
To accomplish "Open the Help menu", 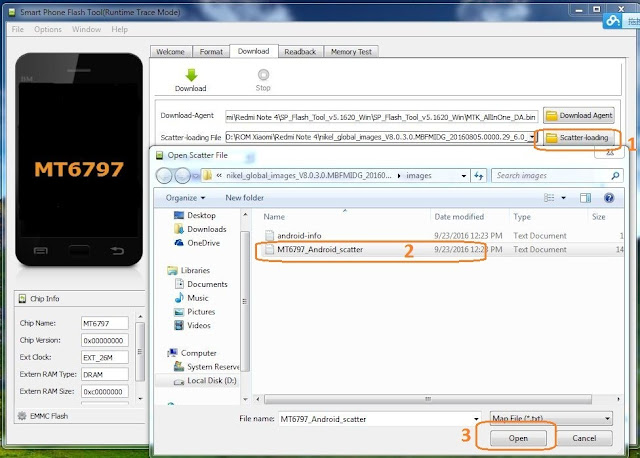I will [x=120, y=29].
